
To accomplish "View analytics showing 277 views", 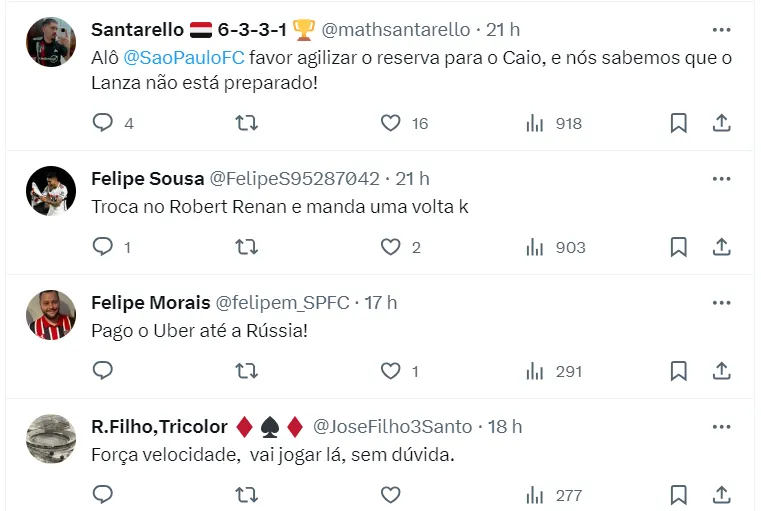I will [x=556, y=494].
